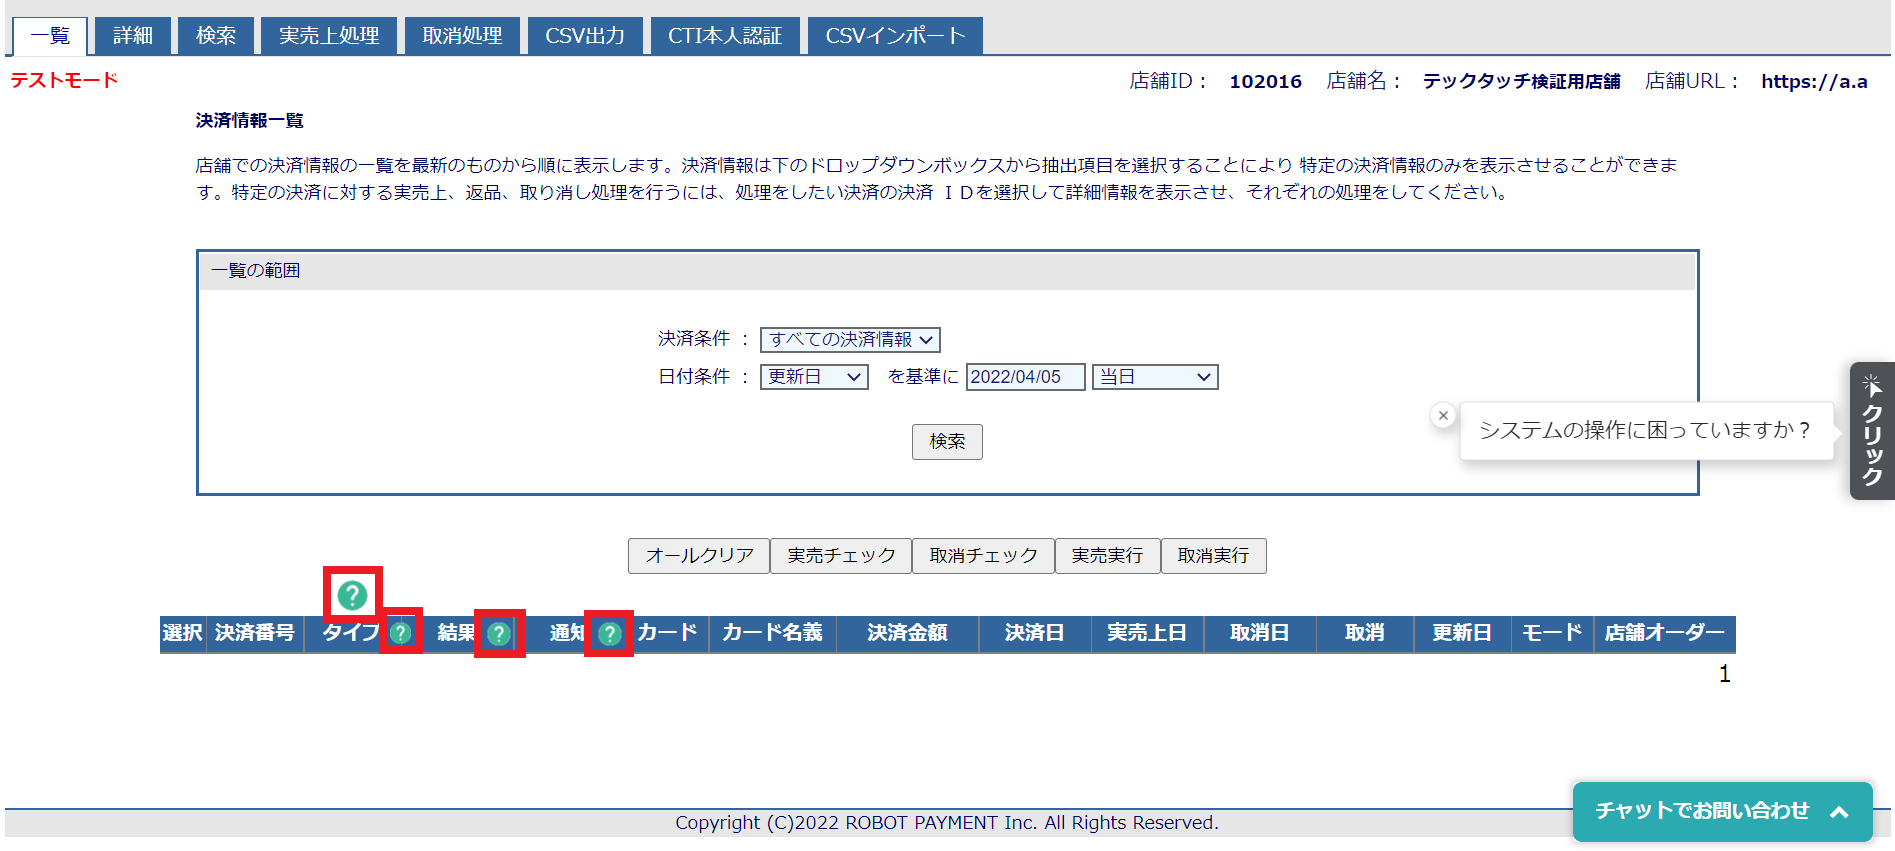
Task: Expand the 当日 range dropdown
Action: pyautogui.click(x=1154, y=377)
